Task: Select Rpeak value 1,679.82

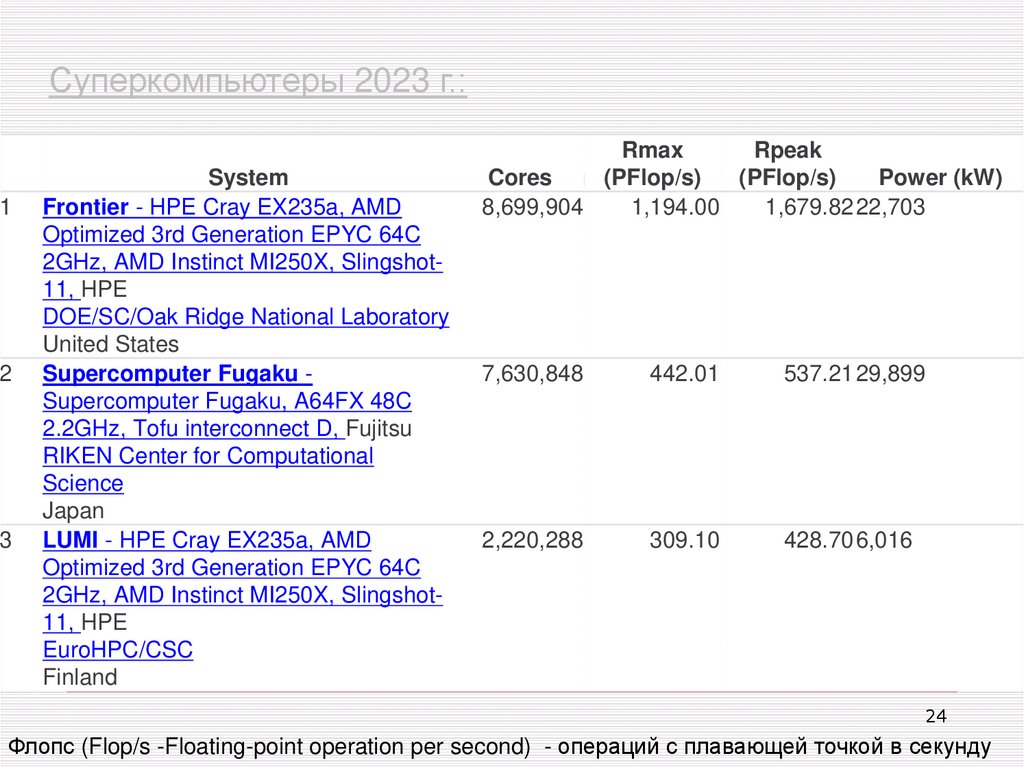Action: (x=809, y=207)
